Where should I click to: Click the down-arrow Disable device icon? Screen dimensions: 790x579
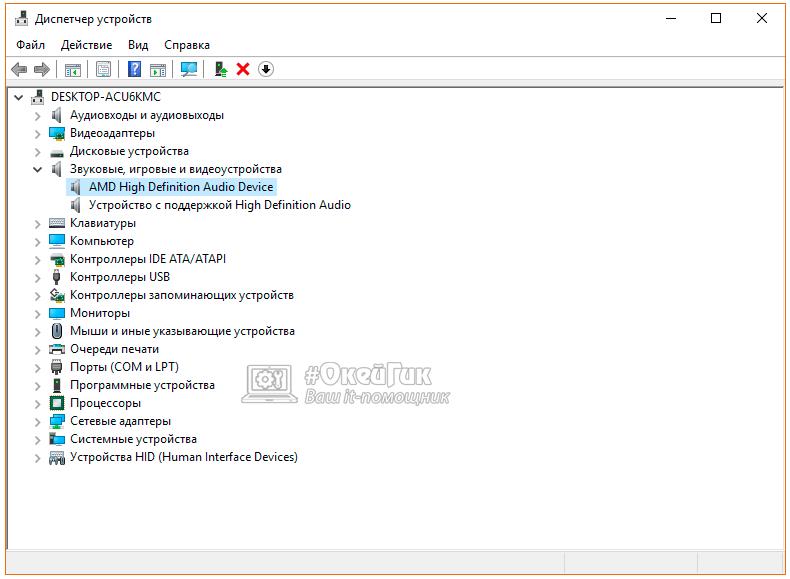tap(265, 69)
